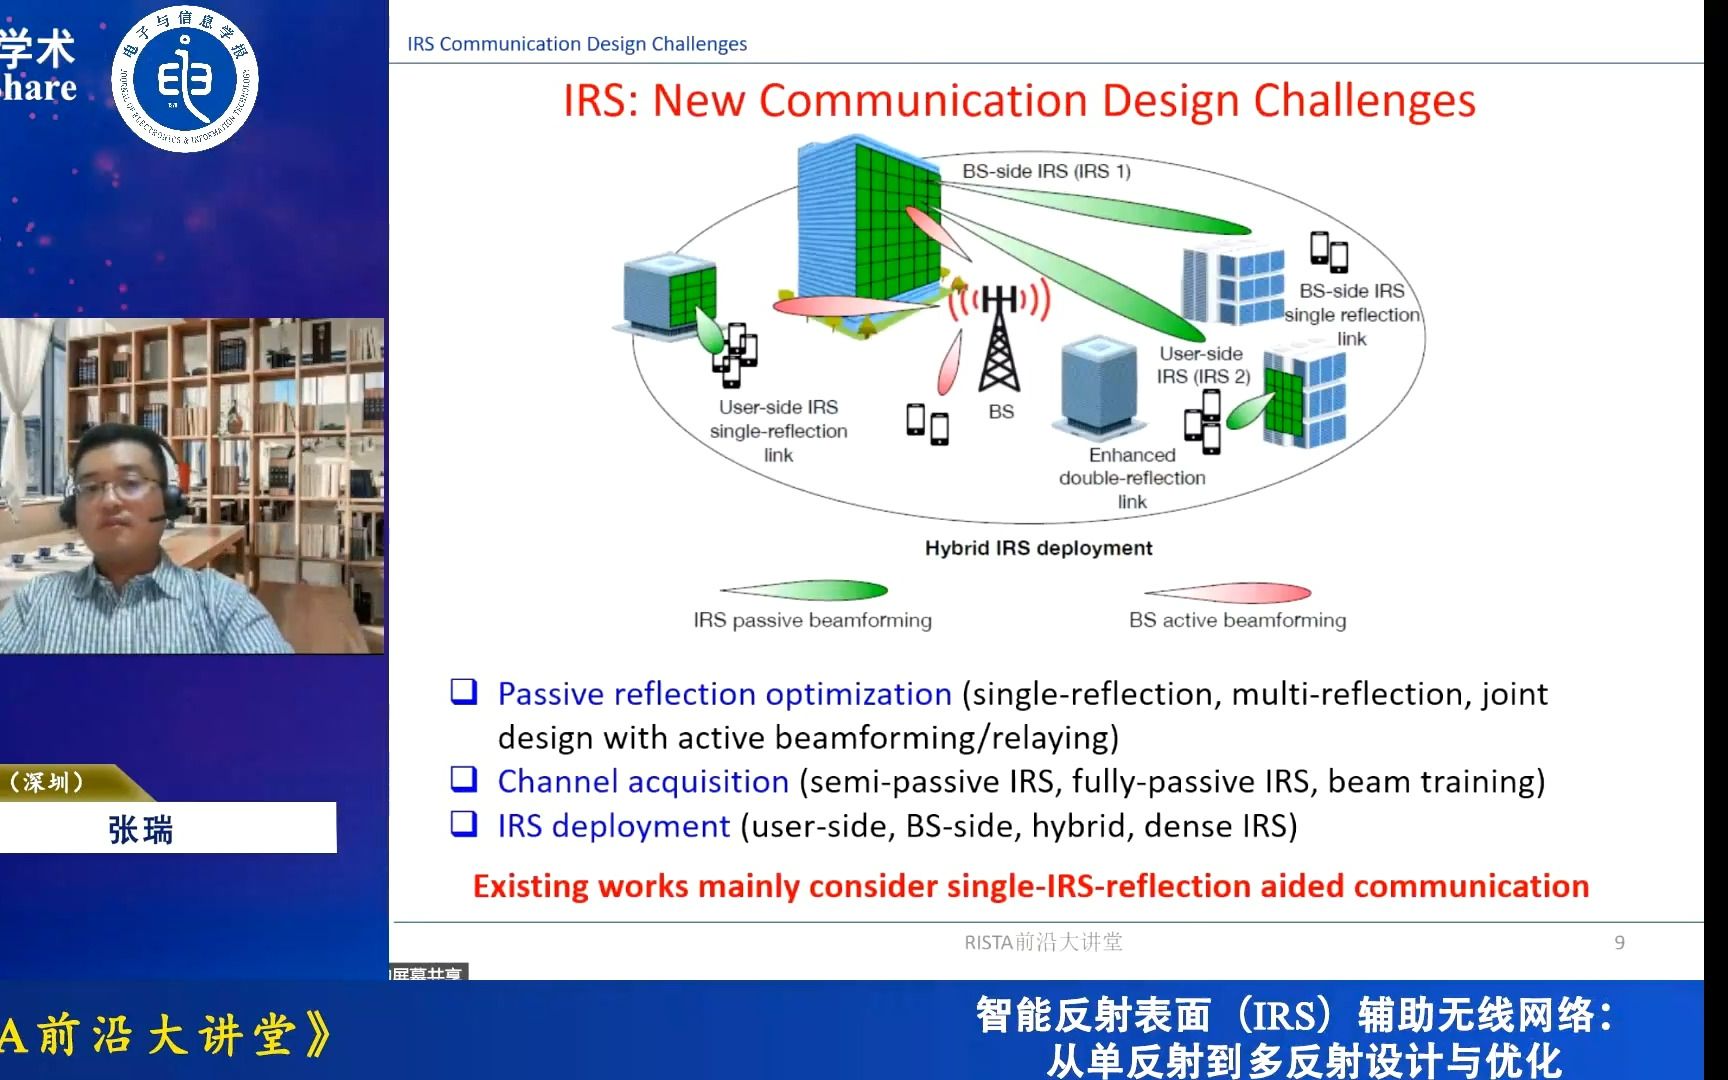
Task: Click the mobile phones below the BS tower
Action: (x=927, y=424)
